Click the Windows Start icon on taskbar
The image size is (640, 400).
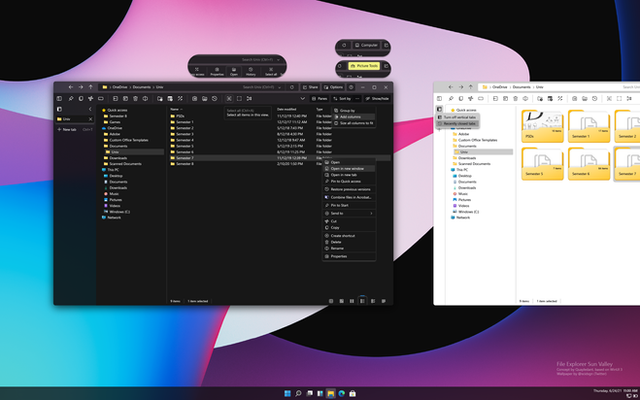286,393
